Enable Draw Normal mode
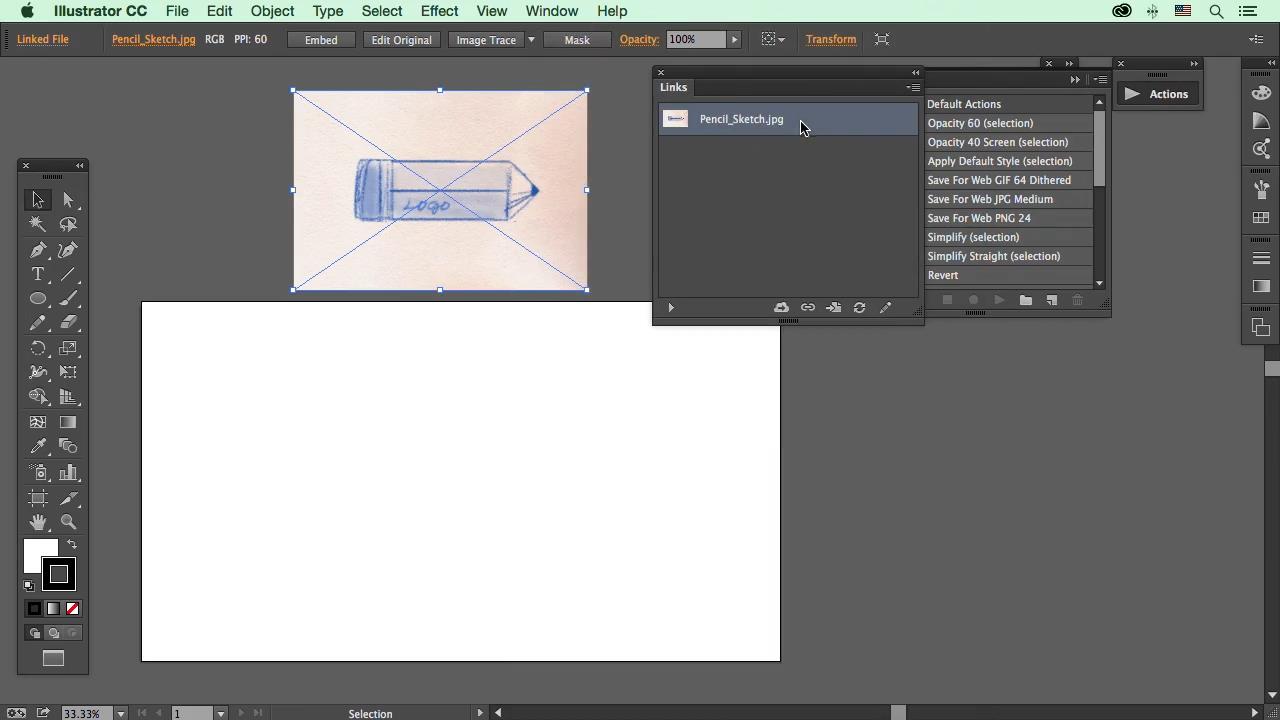 point(34,633)
